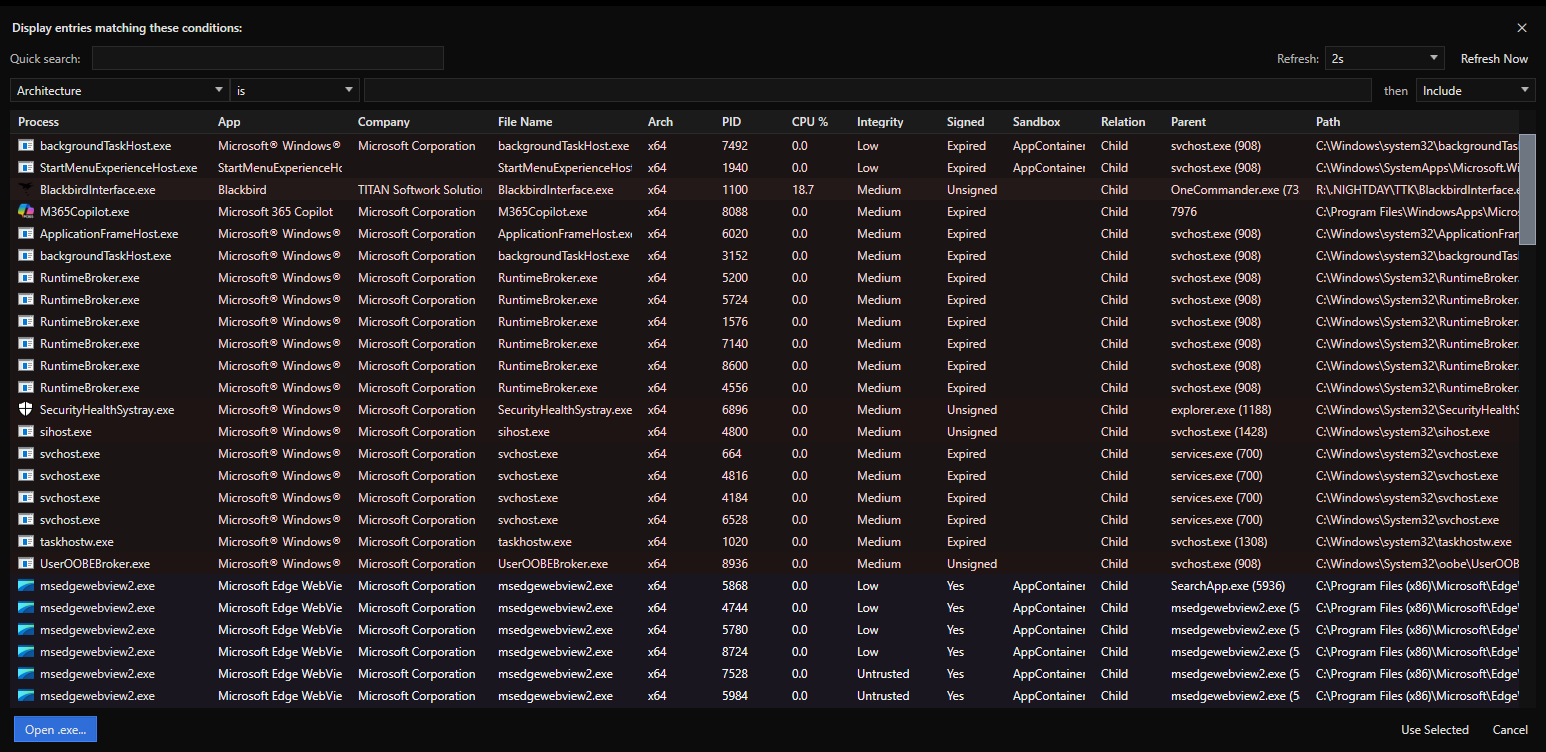Click the PID cell "8088"
1546x752 pixels.
[x=735, y=212]
